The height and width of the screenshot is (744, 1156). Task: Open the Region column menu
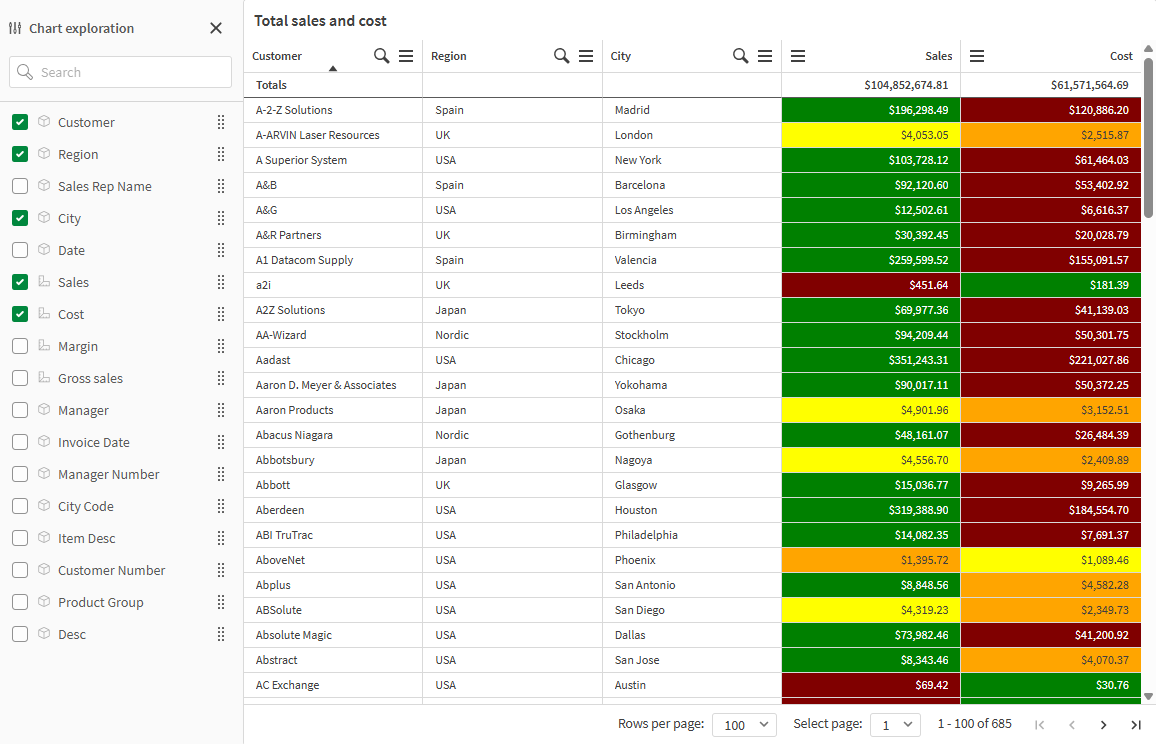(585, 56)
